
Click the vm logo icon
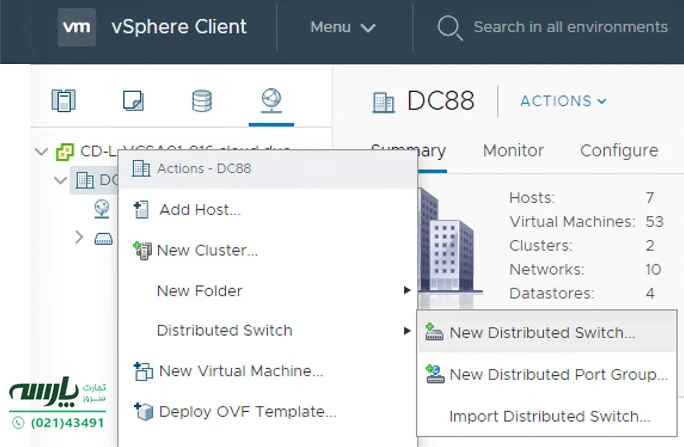(77, 27)
